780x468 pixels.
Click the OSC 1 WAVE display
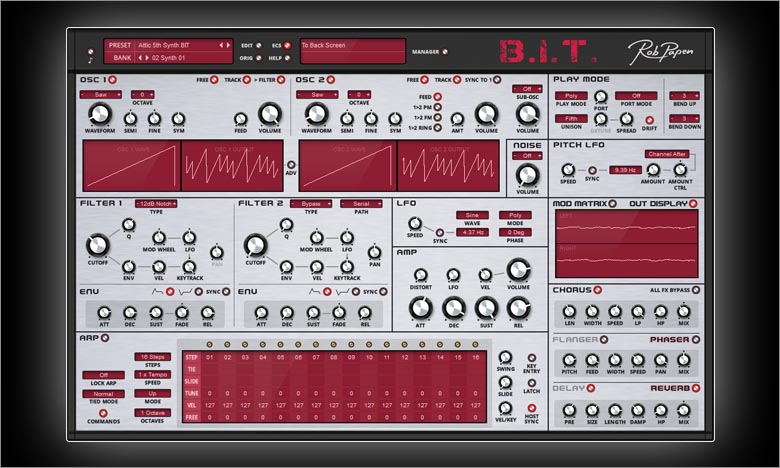coord(131,166)
